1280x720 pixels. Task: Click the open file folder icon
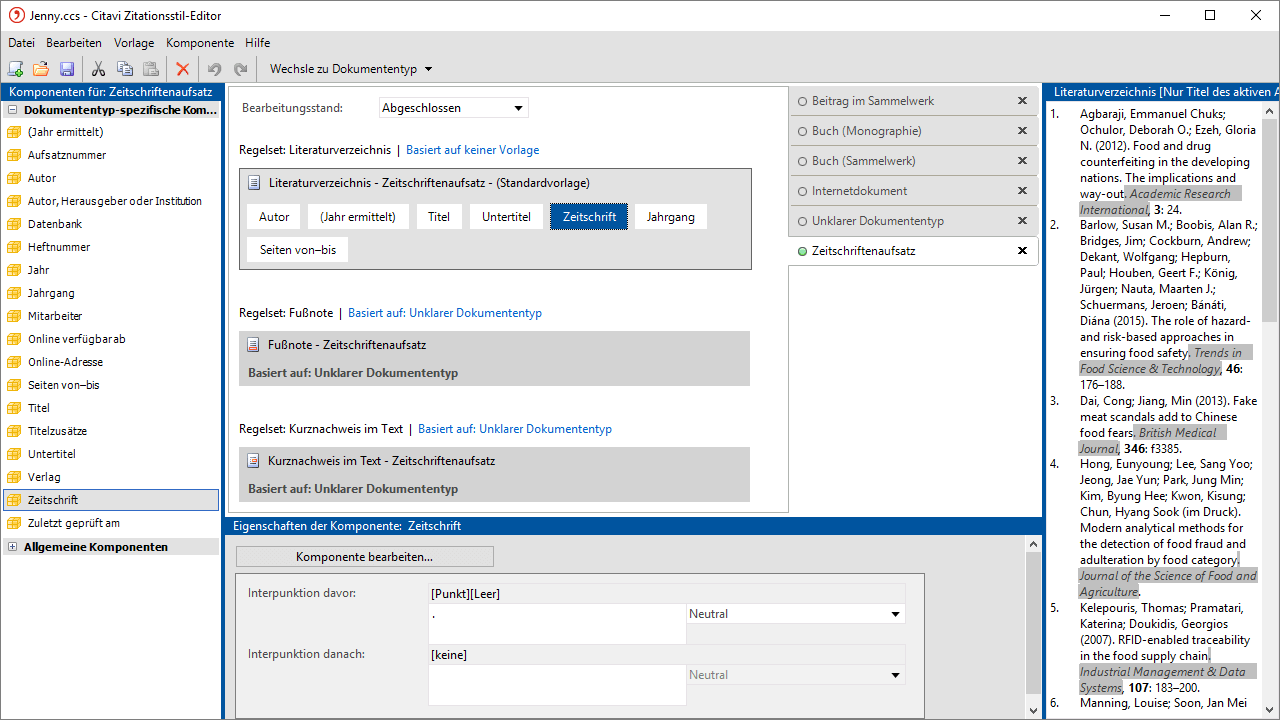click(x=41, y=69)
